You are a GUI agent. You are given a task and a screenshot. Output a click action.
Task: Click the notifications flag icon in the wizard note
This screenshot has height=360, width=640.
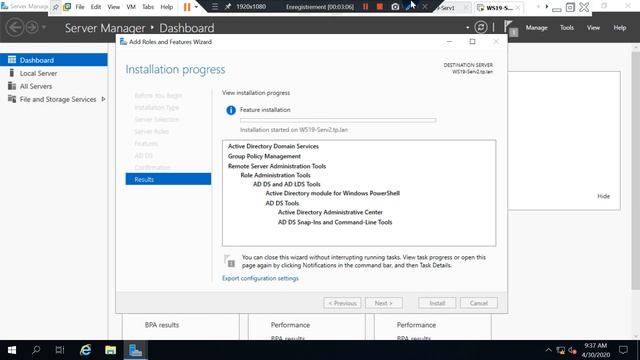(x=229, y=261)
